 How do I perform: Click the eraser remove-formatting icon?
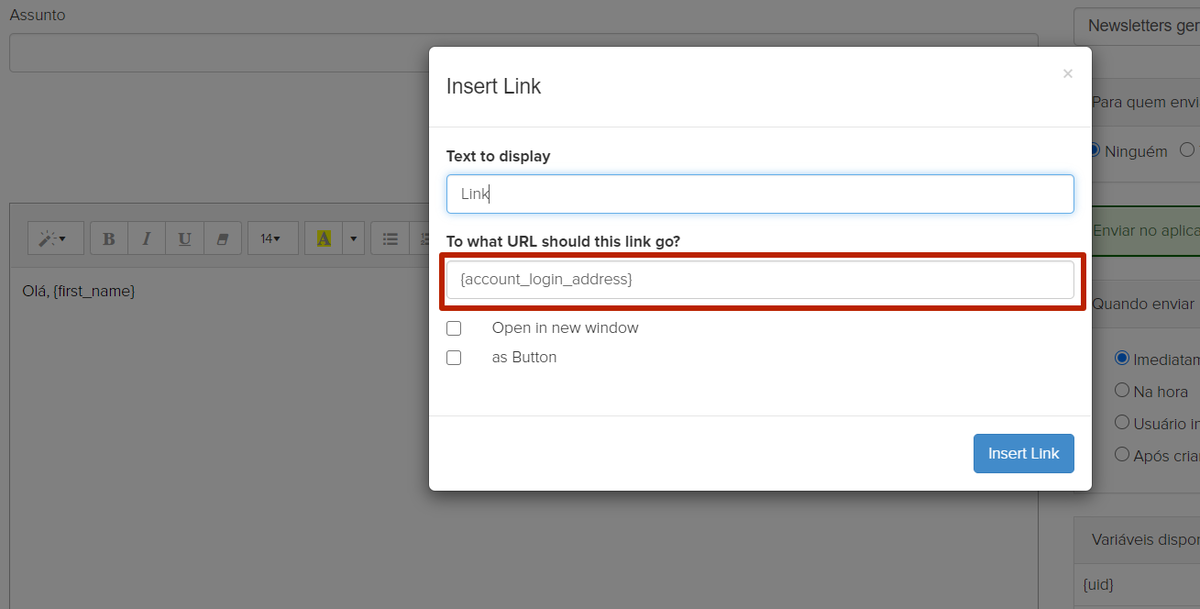(222, 239)
